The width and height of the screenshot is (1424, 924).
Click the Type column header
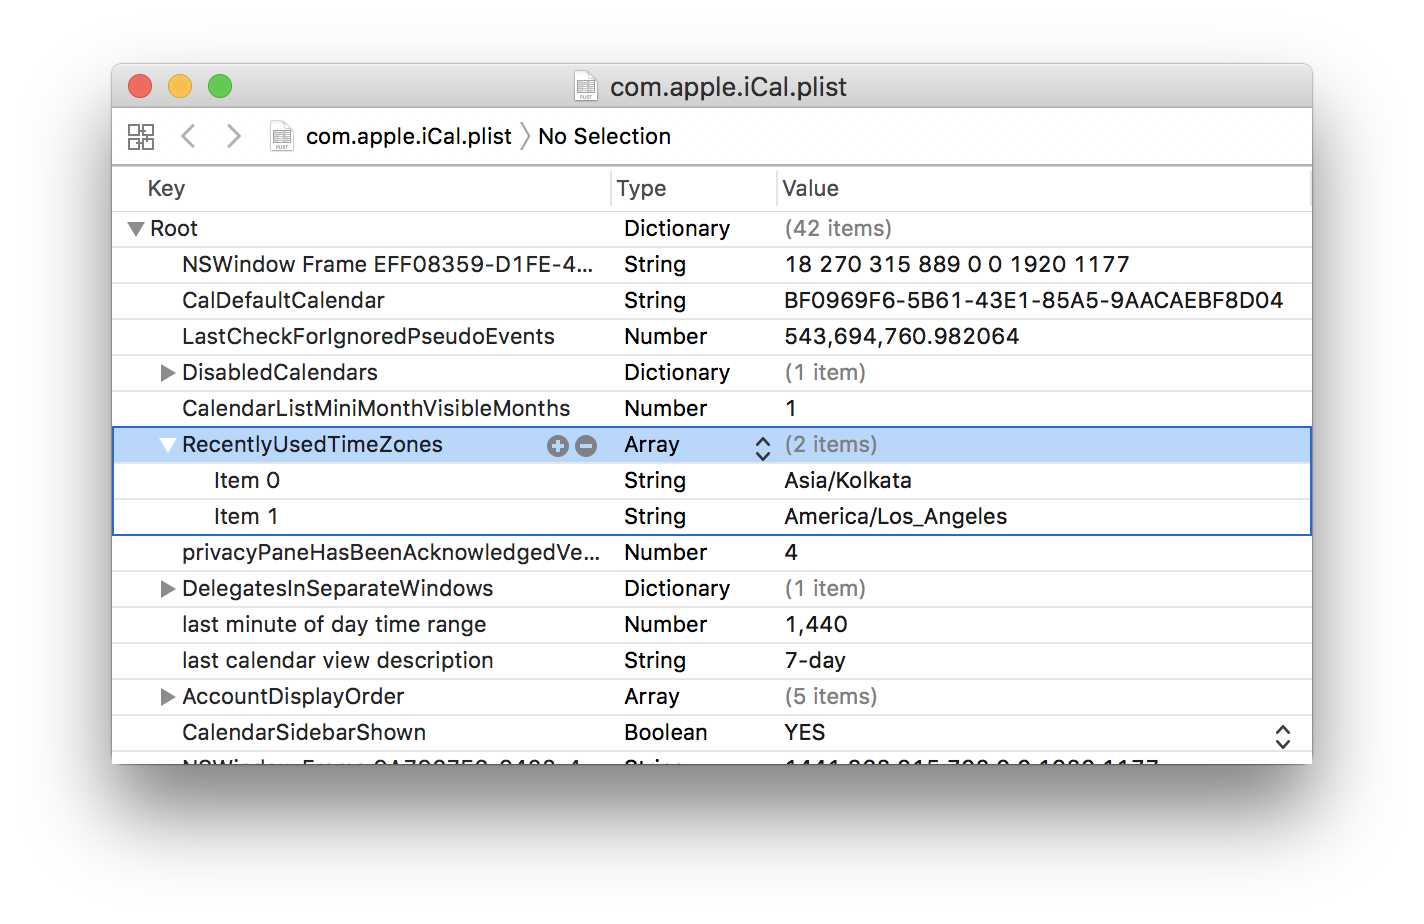641,189
